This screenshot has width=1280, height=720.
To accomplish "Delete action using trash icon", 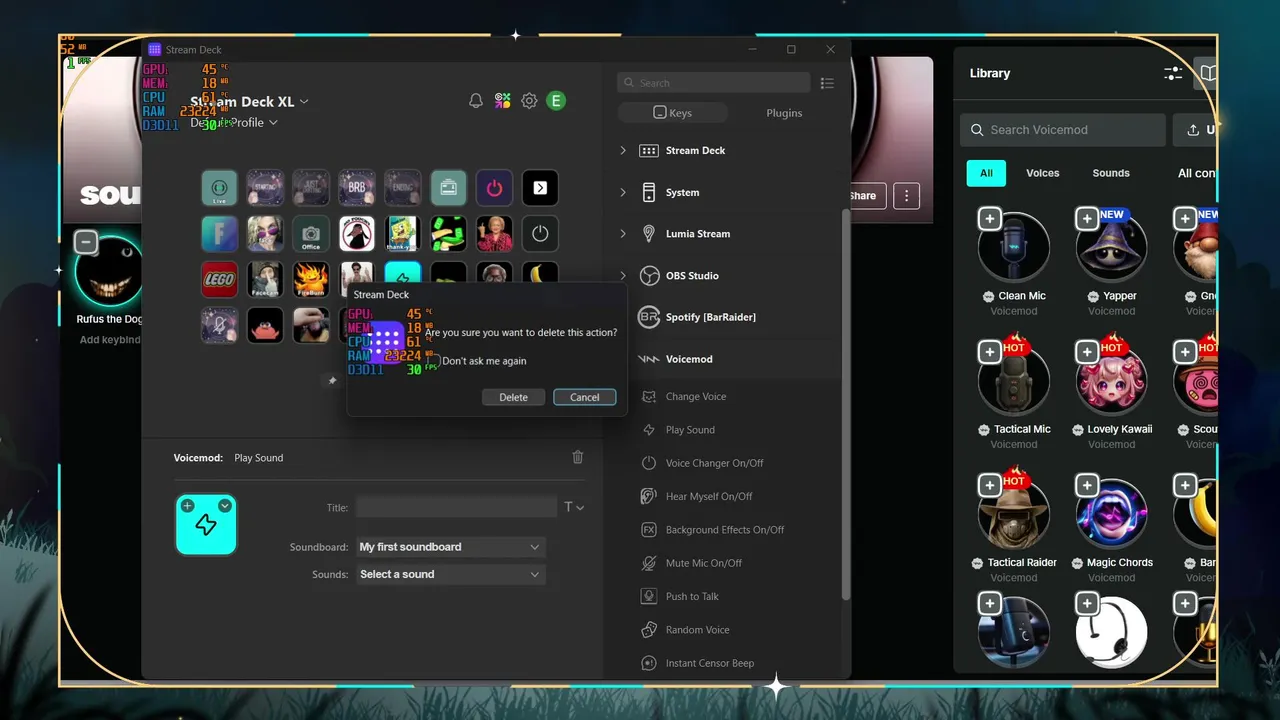I will (x=577, y=457).
